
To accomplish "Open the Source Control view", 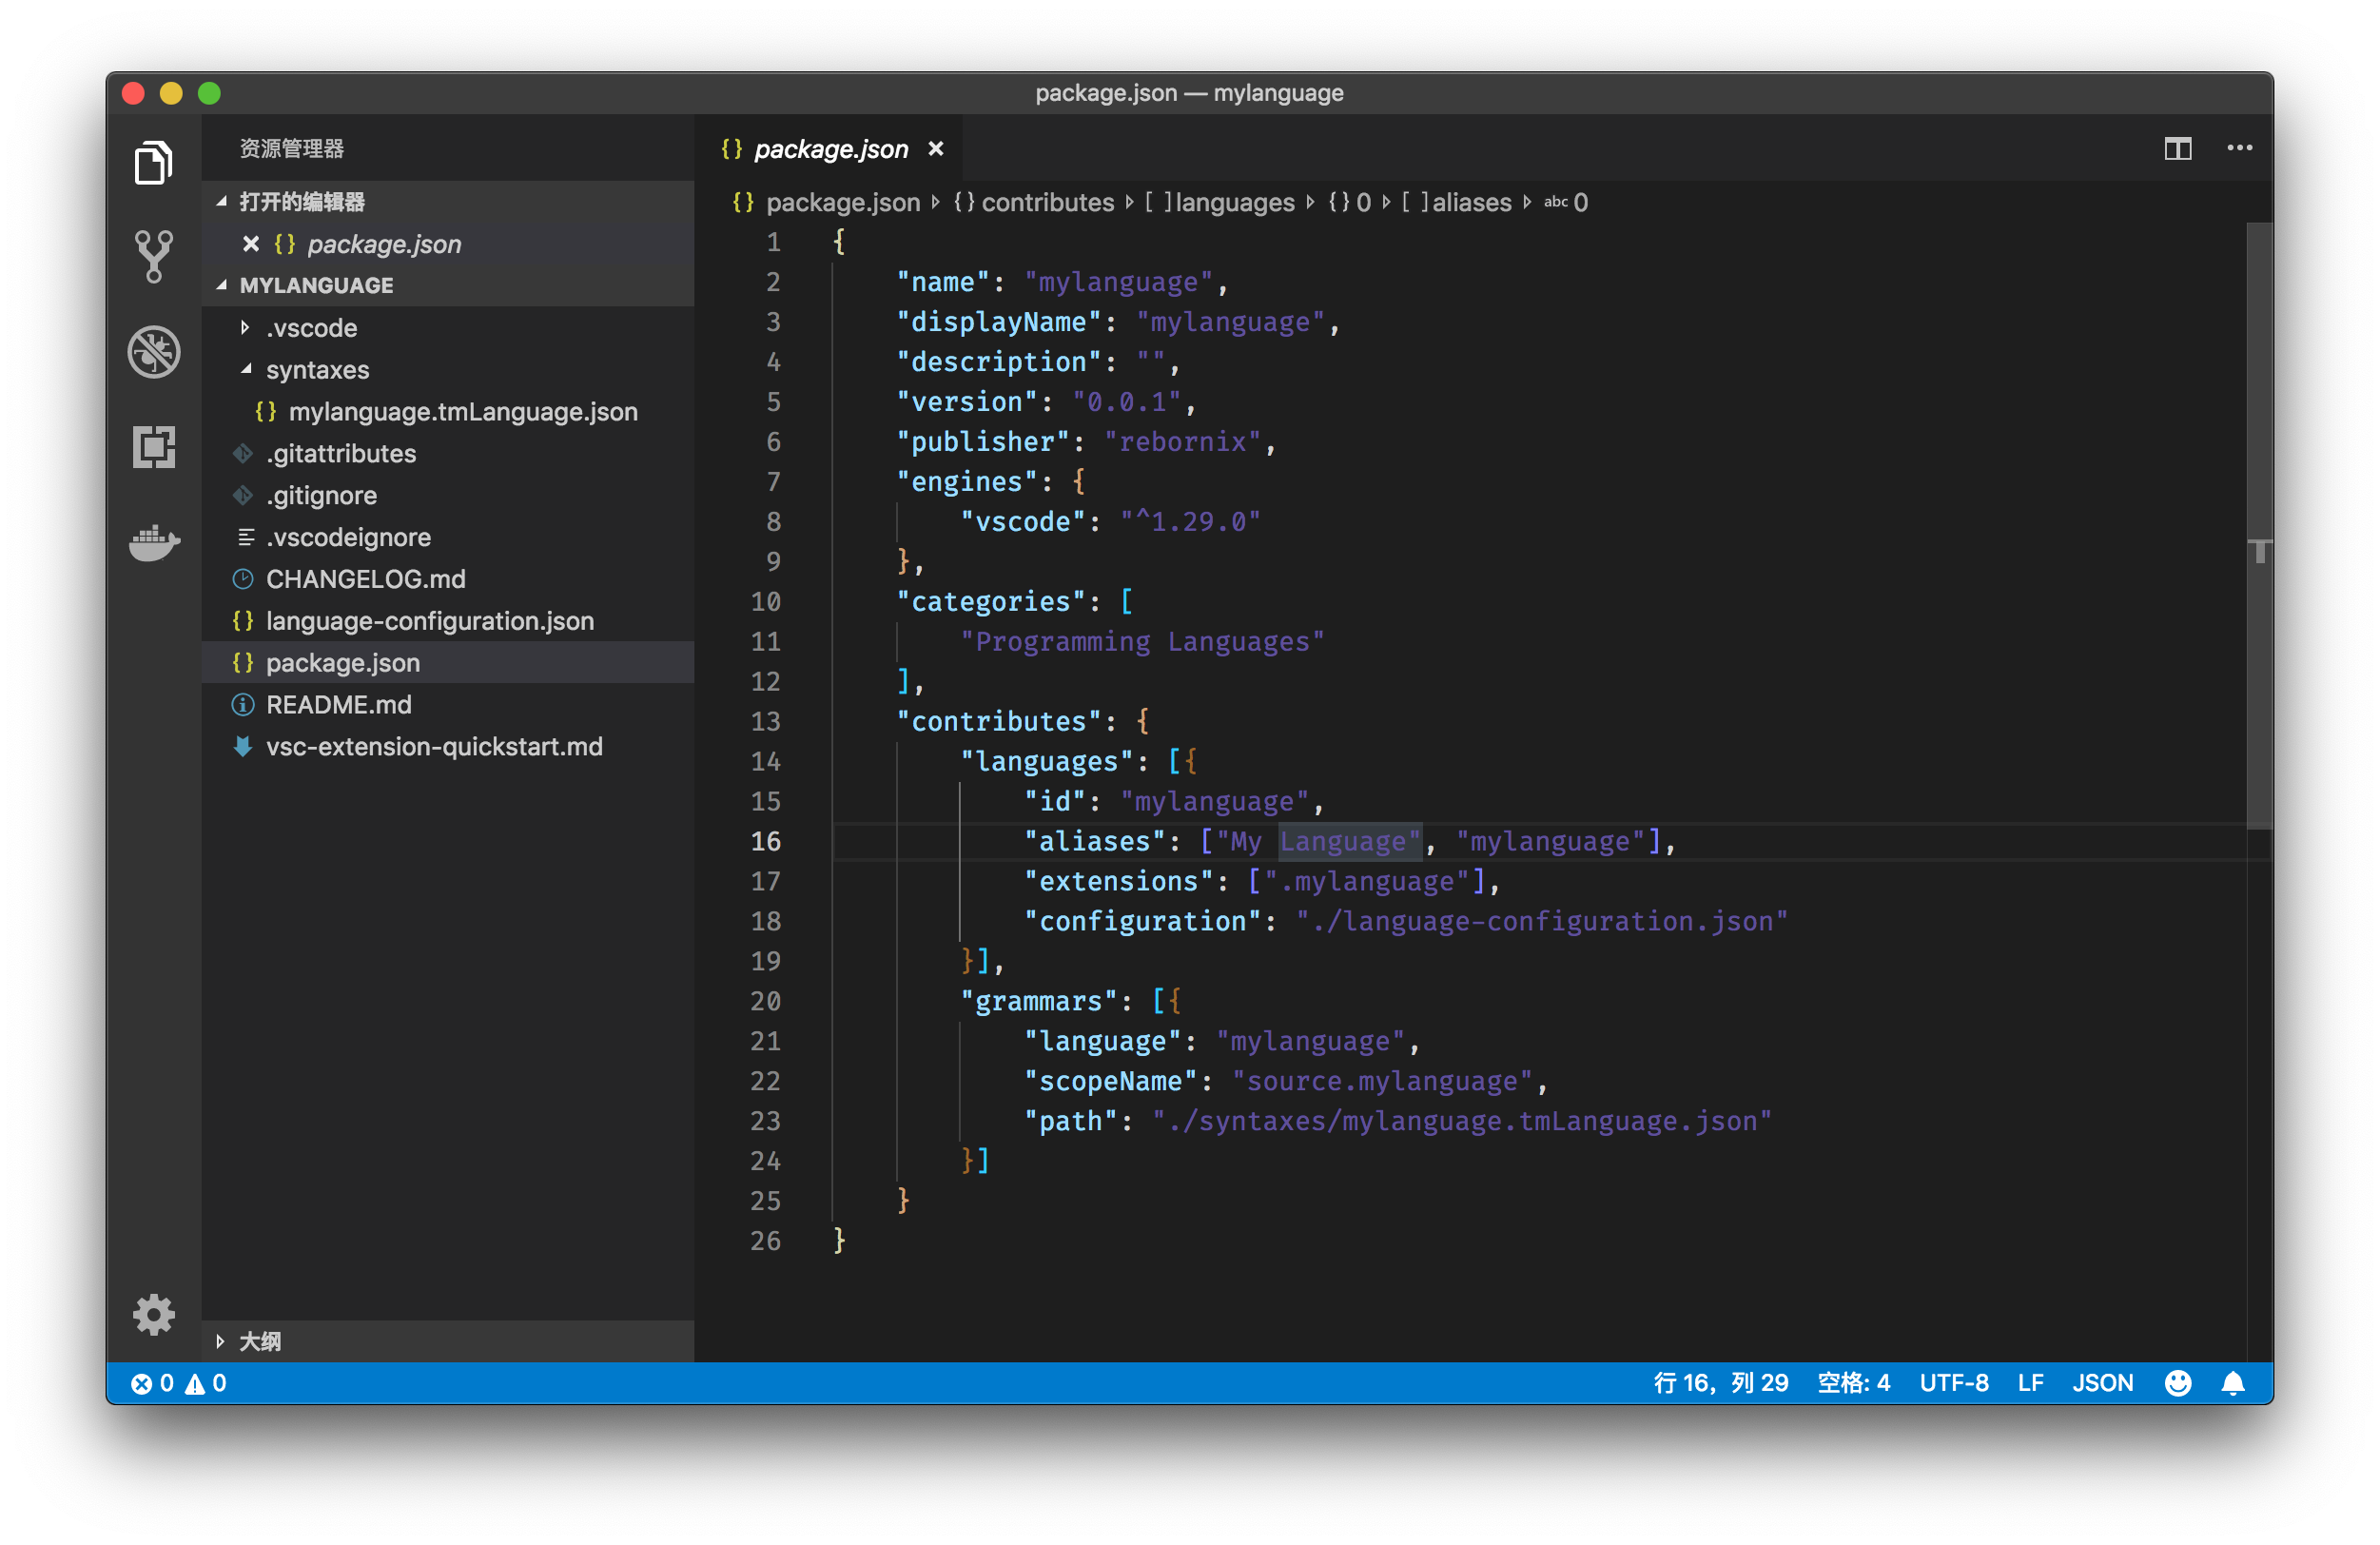I will pyautogui.click(x=153, y=257).
